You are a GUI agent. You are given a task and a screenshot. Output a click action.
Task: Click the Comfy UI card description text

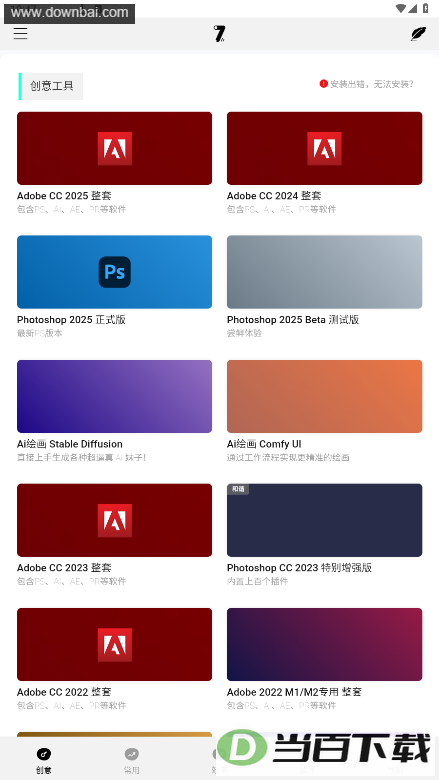click(x=288, y=457)
